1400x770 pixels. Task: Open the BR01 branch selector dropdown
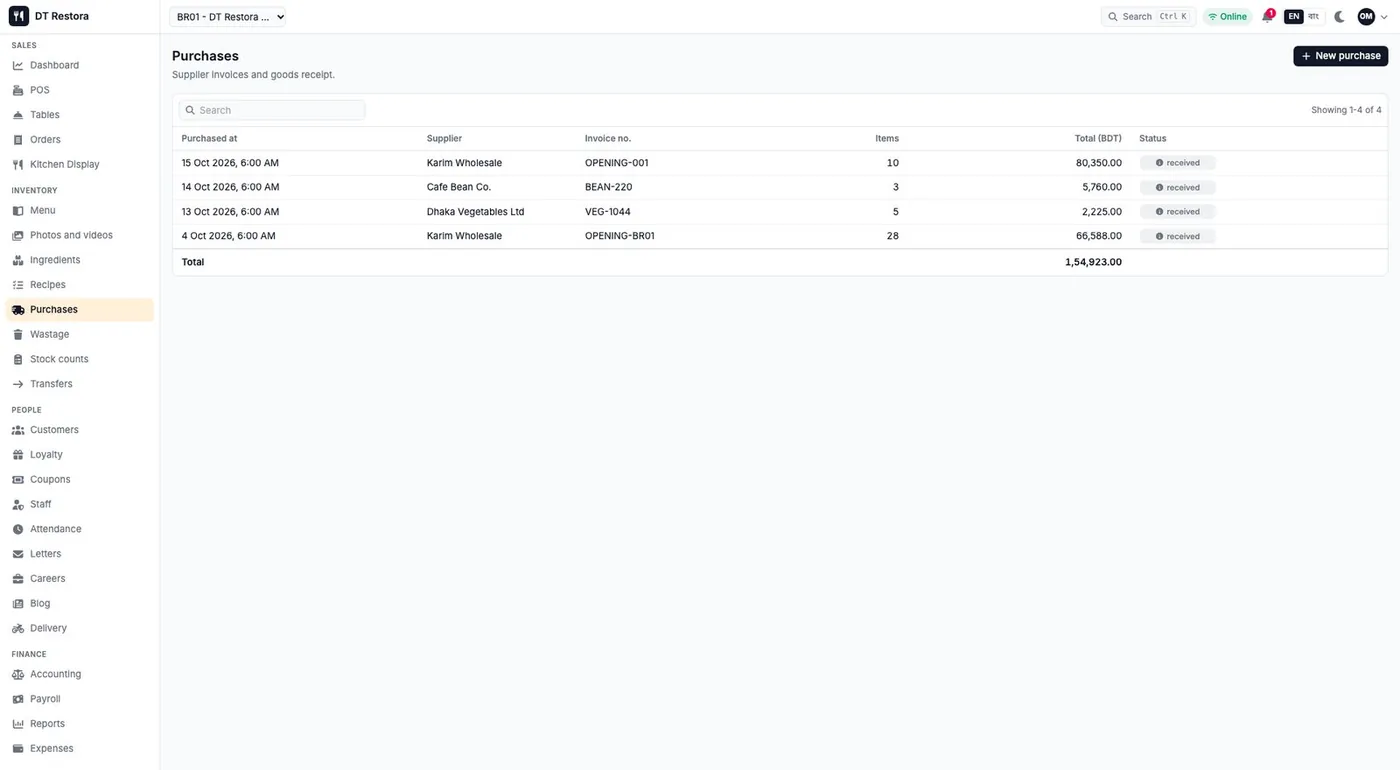pyautogui.click(x=228, y=16)
